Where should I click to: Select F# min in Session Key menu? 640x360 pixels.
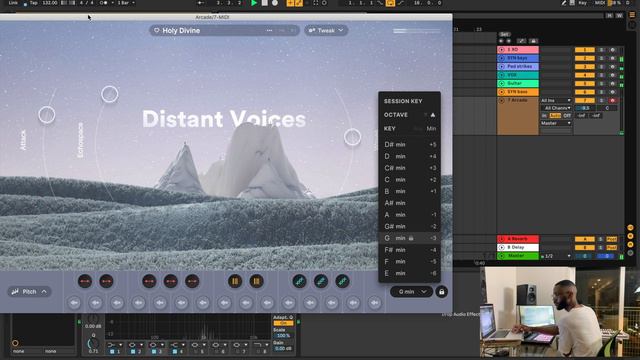tap(410, 250)
